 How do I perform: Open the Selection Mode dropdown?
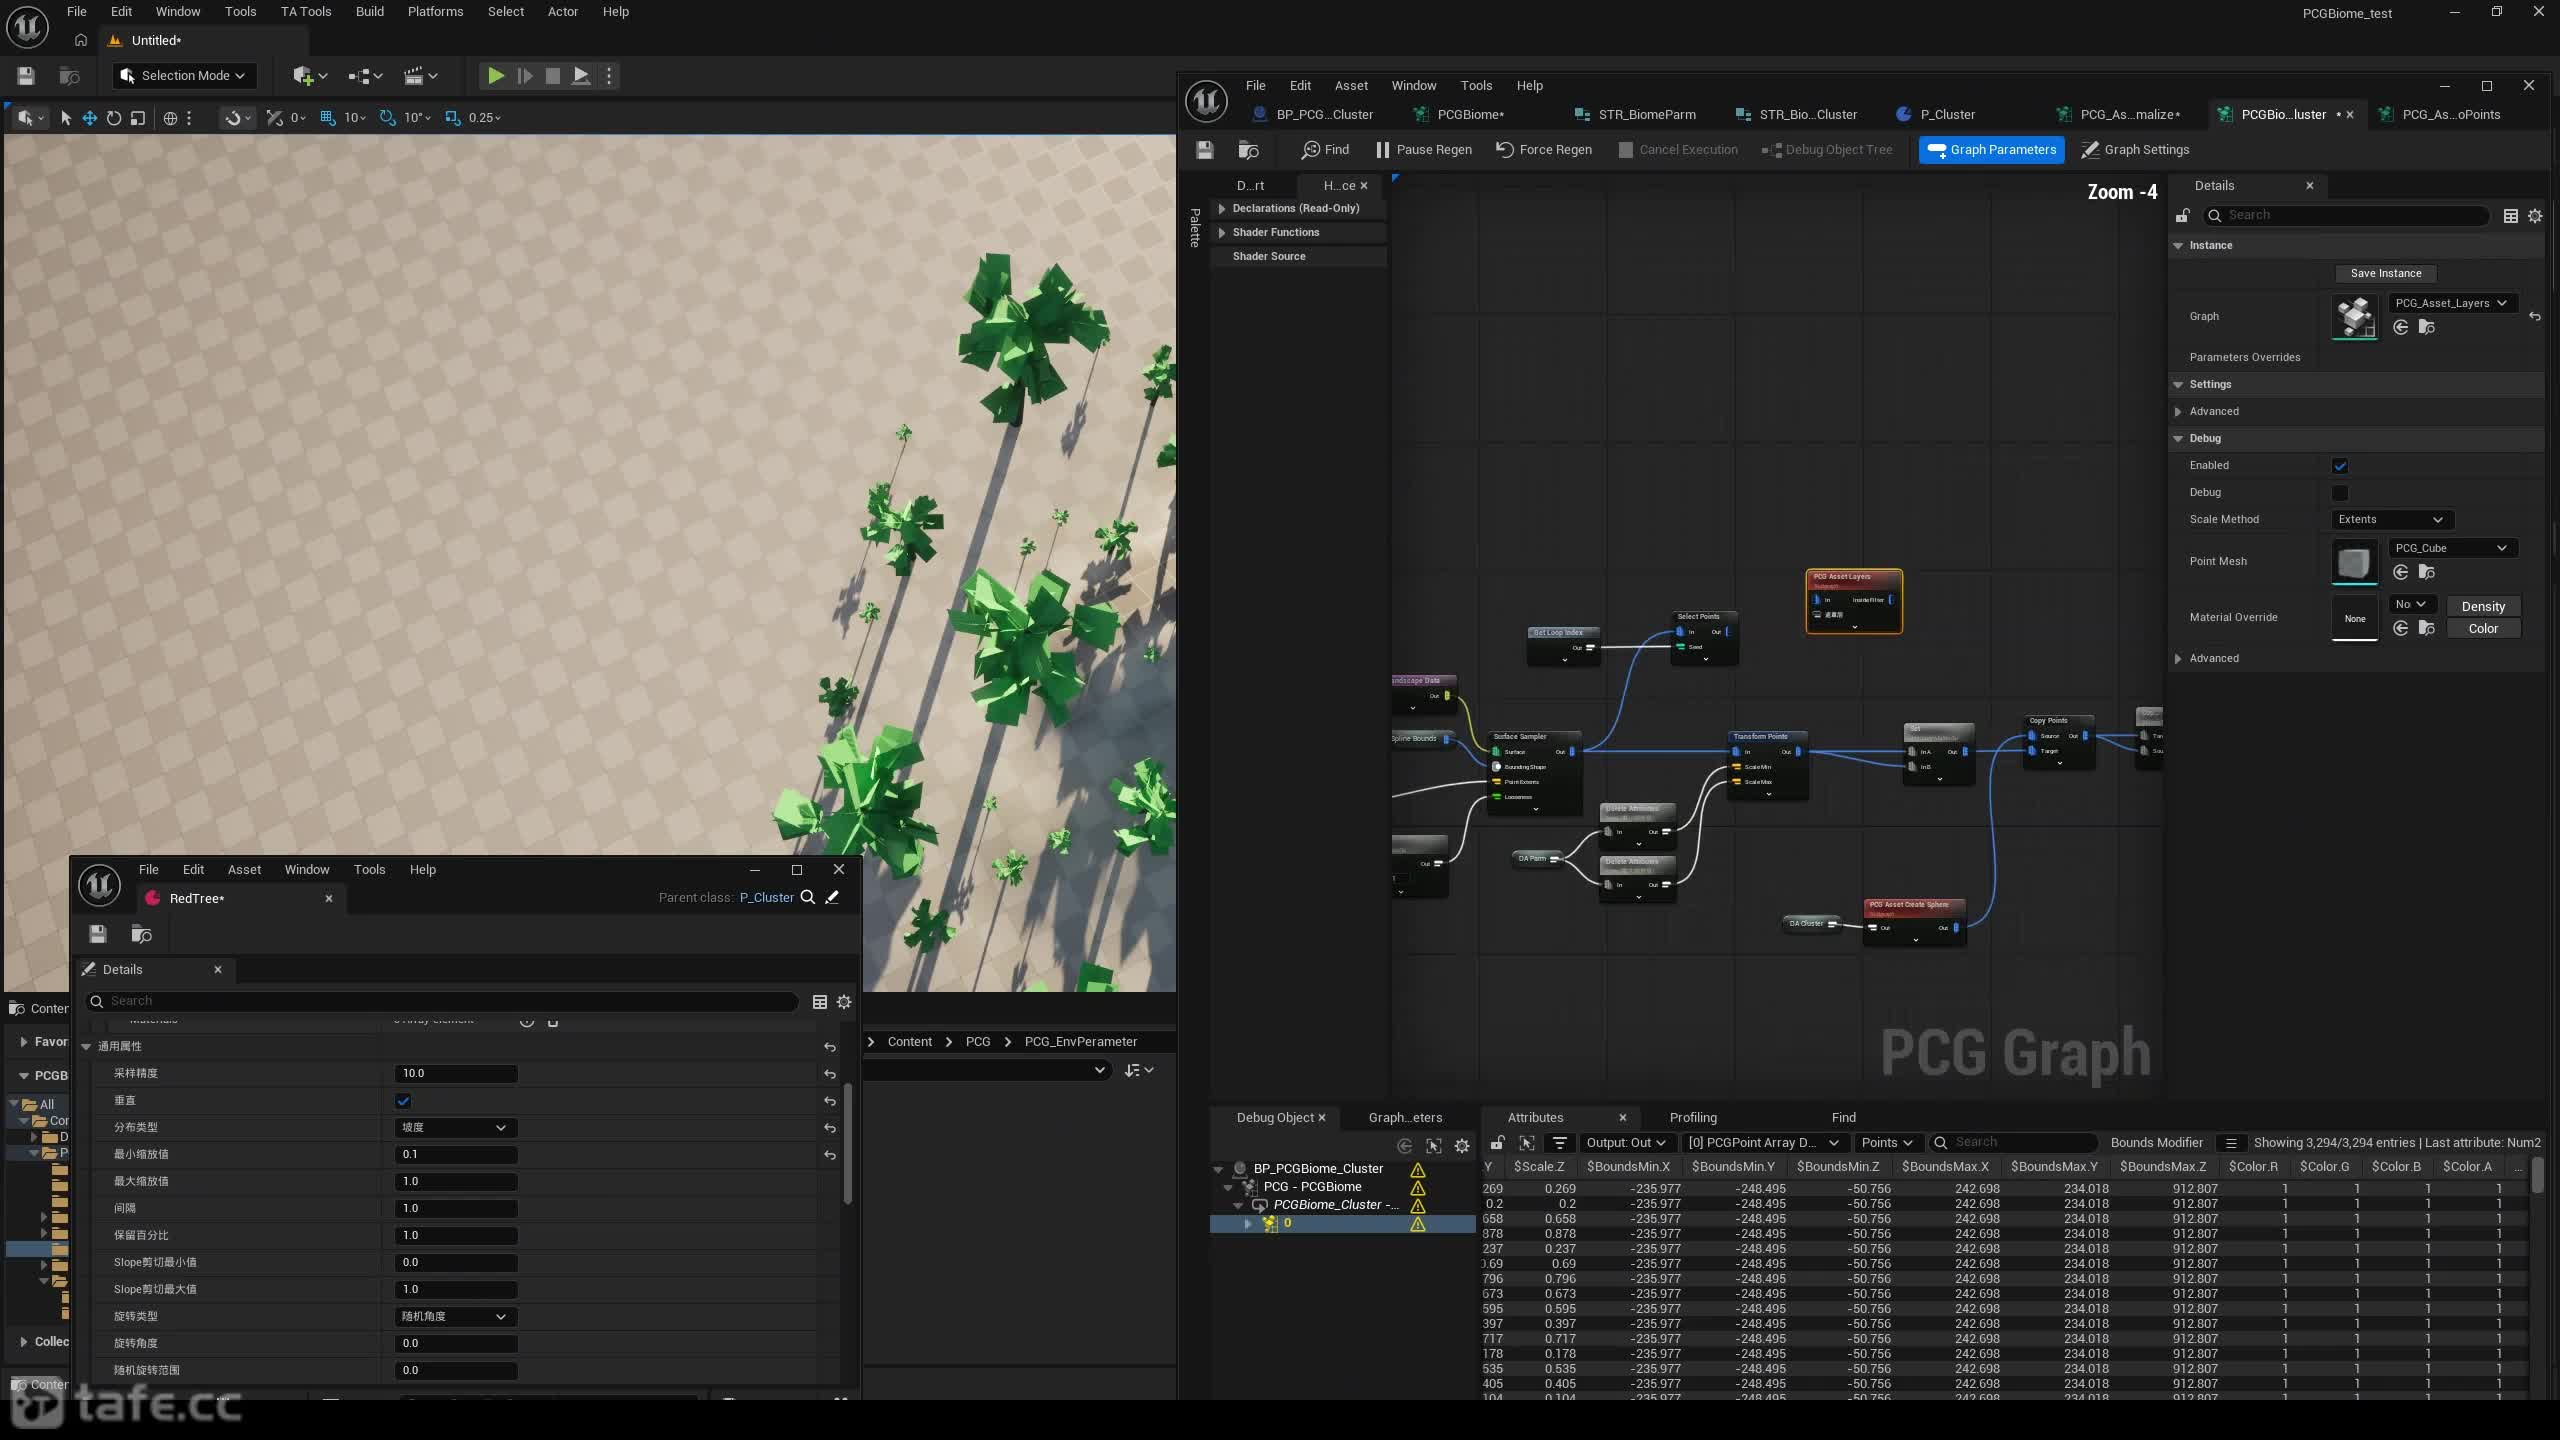(x=183, y=76)
